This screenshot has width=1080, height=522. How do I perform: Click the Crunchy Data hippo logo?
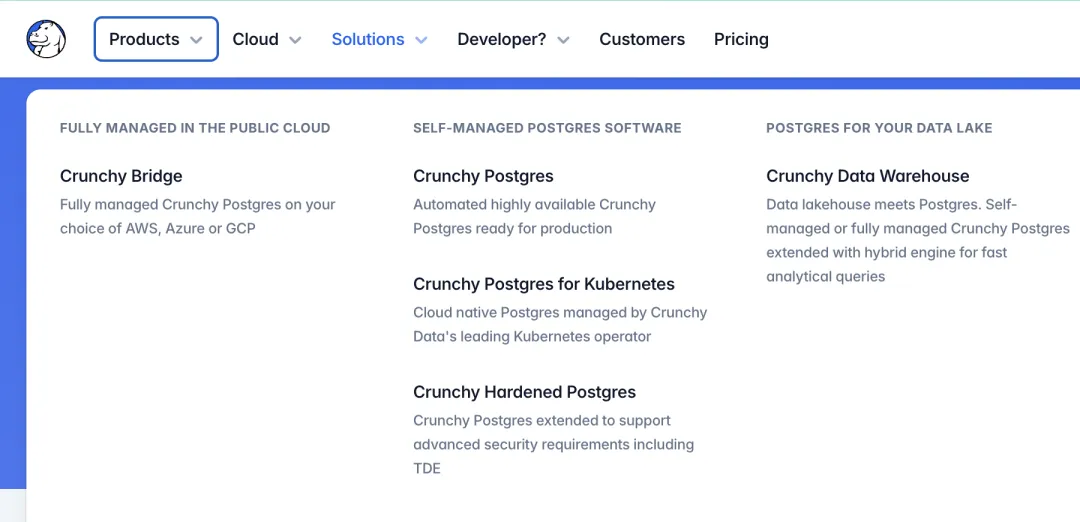46,39
